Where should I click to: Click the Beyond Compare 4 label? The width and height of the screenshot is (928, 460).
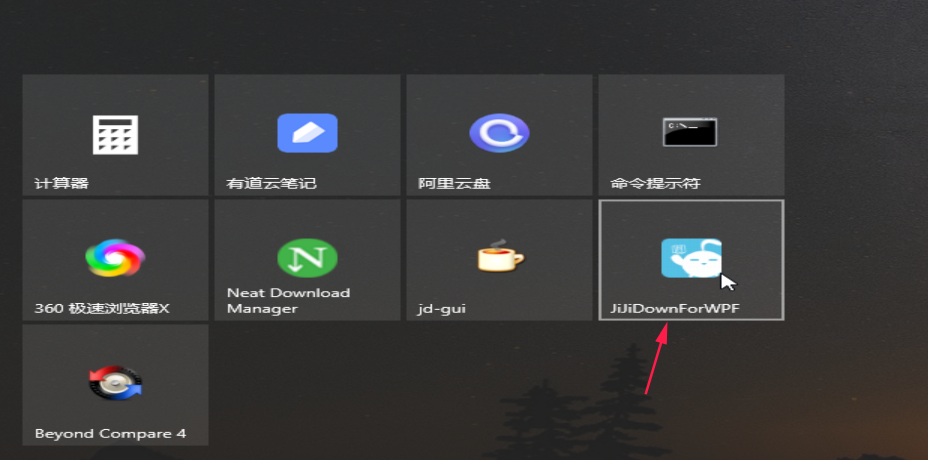point(110,433)
